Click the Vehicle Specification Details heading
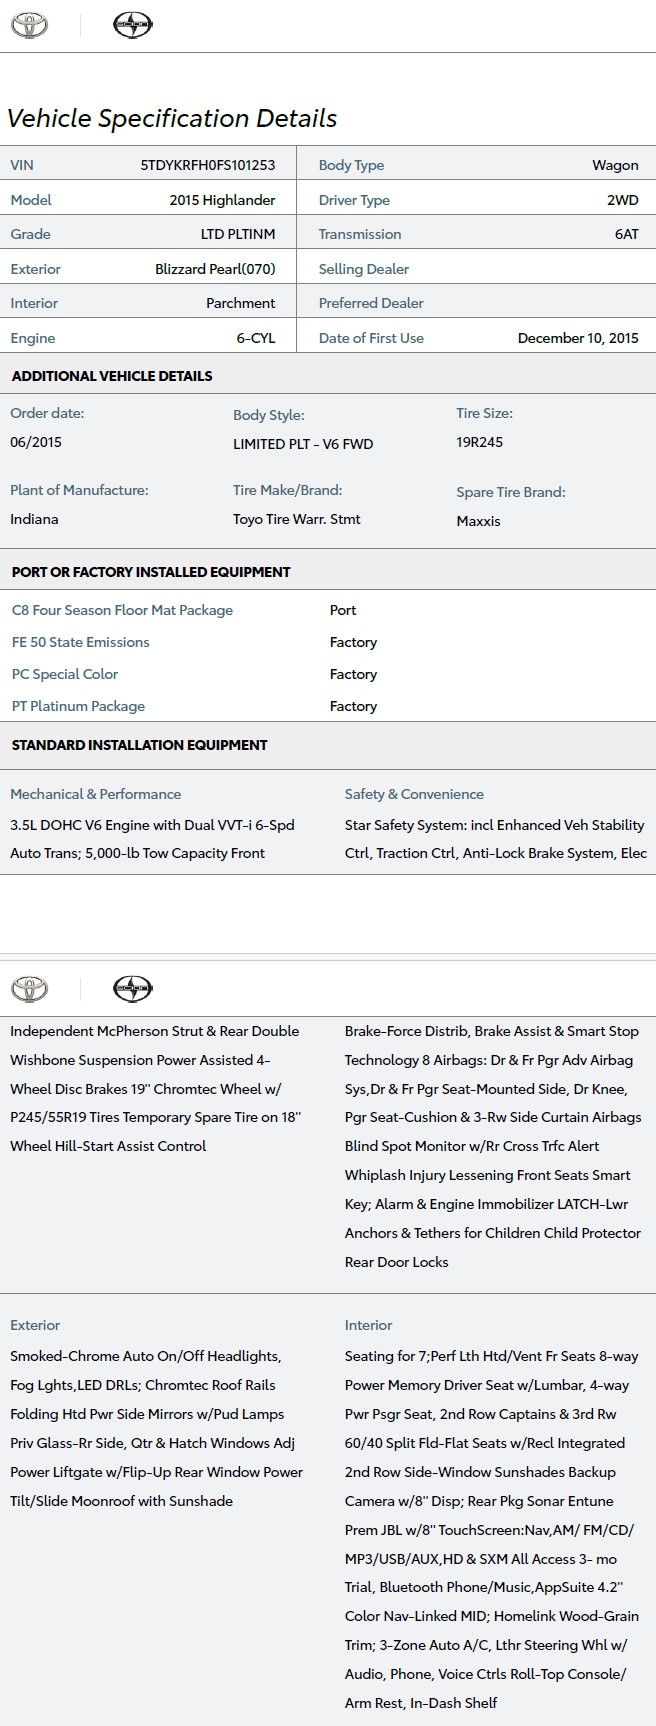656x1726 pixels. click(172, 118)
